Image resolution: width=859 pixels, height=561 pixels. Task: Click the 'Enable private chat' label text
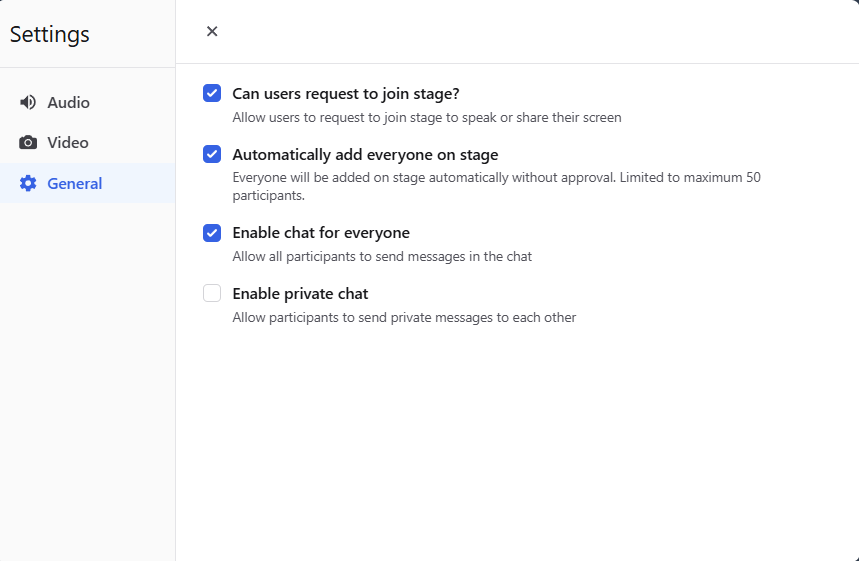(300, 294)
